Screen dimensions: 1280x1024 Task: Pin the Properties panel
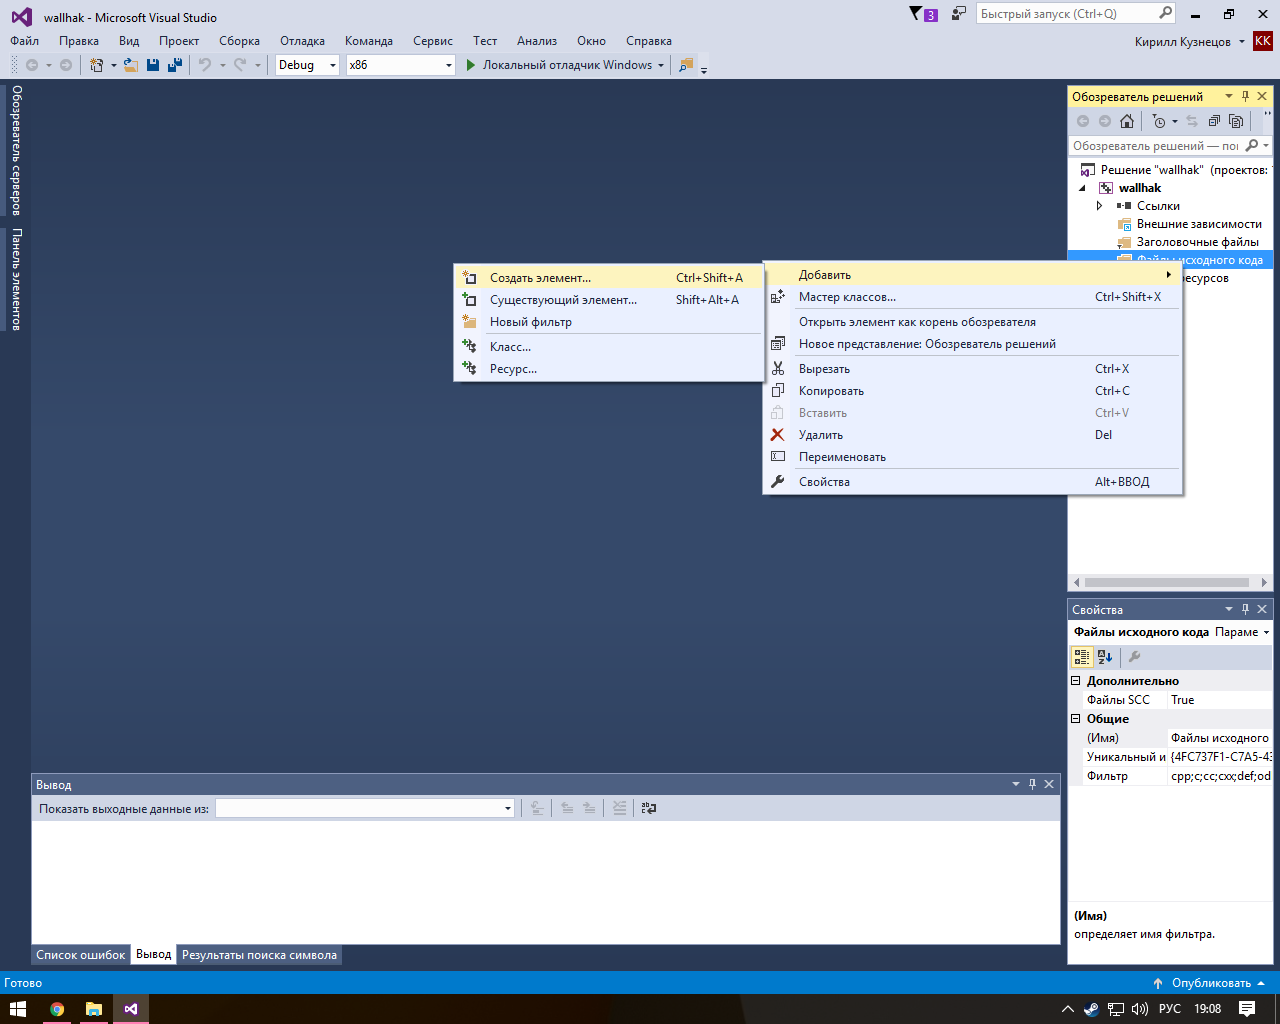pos(1245,609)
